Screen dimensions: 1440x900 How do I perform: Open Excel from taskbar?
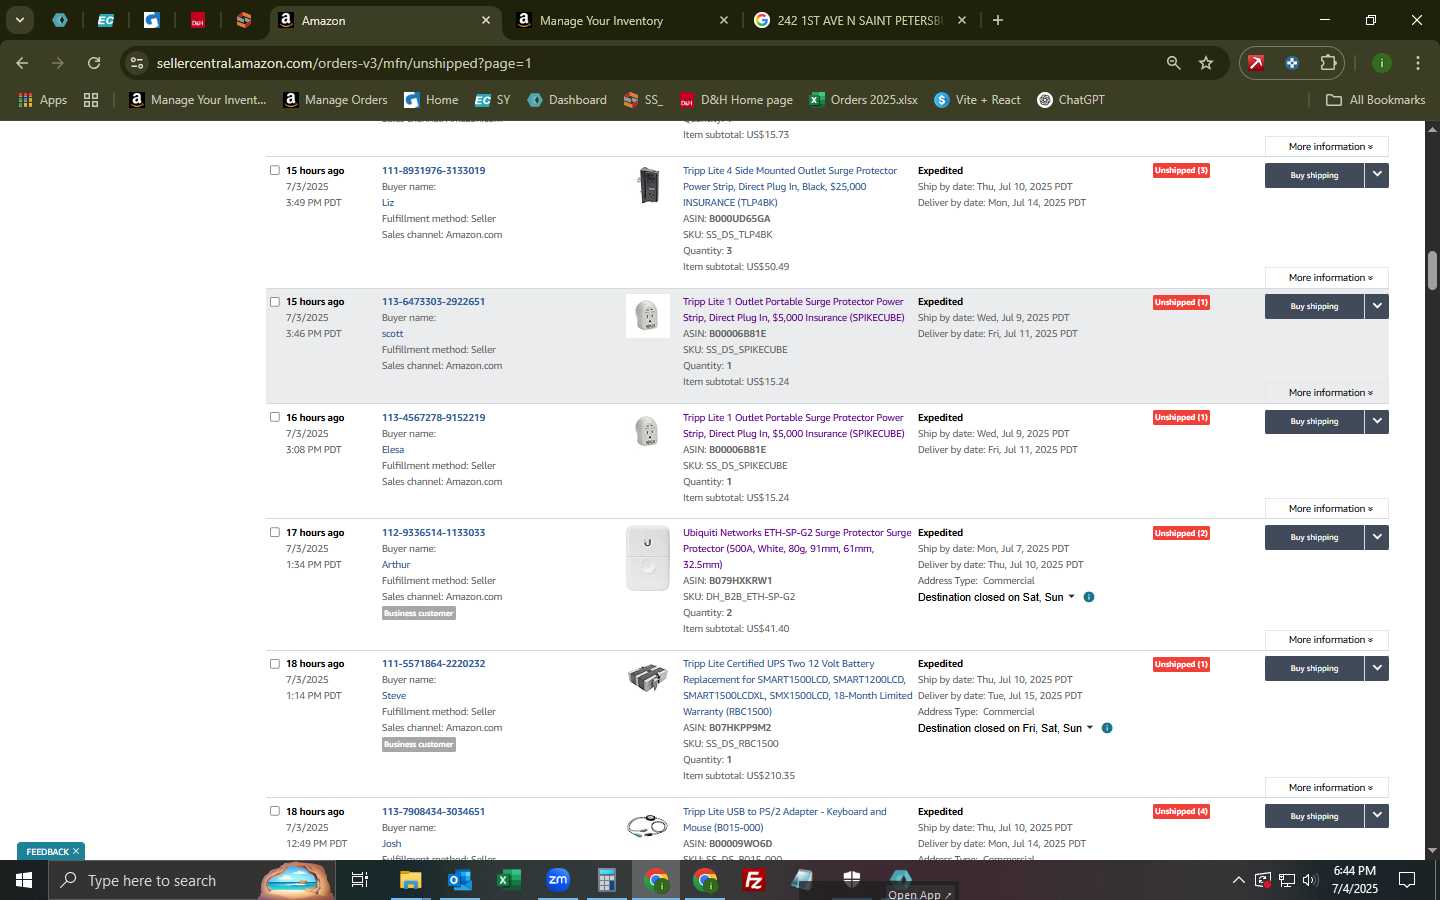tap(508, 880)
